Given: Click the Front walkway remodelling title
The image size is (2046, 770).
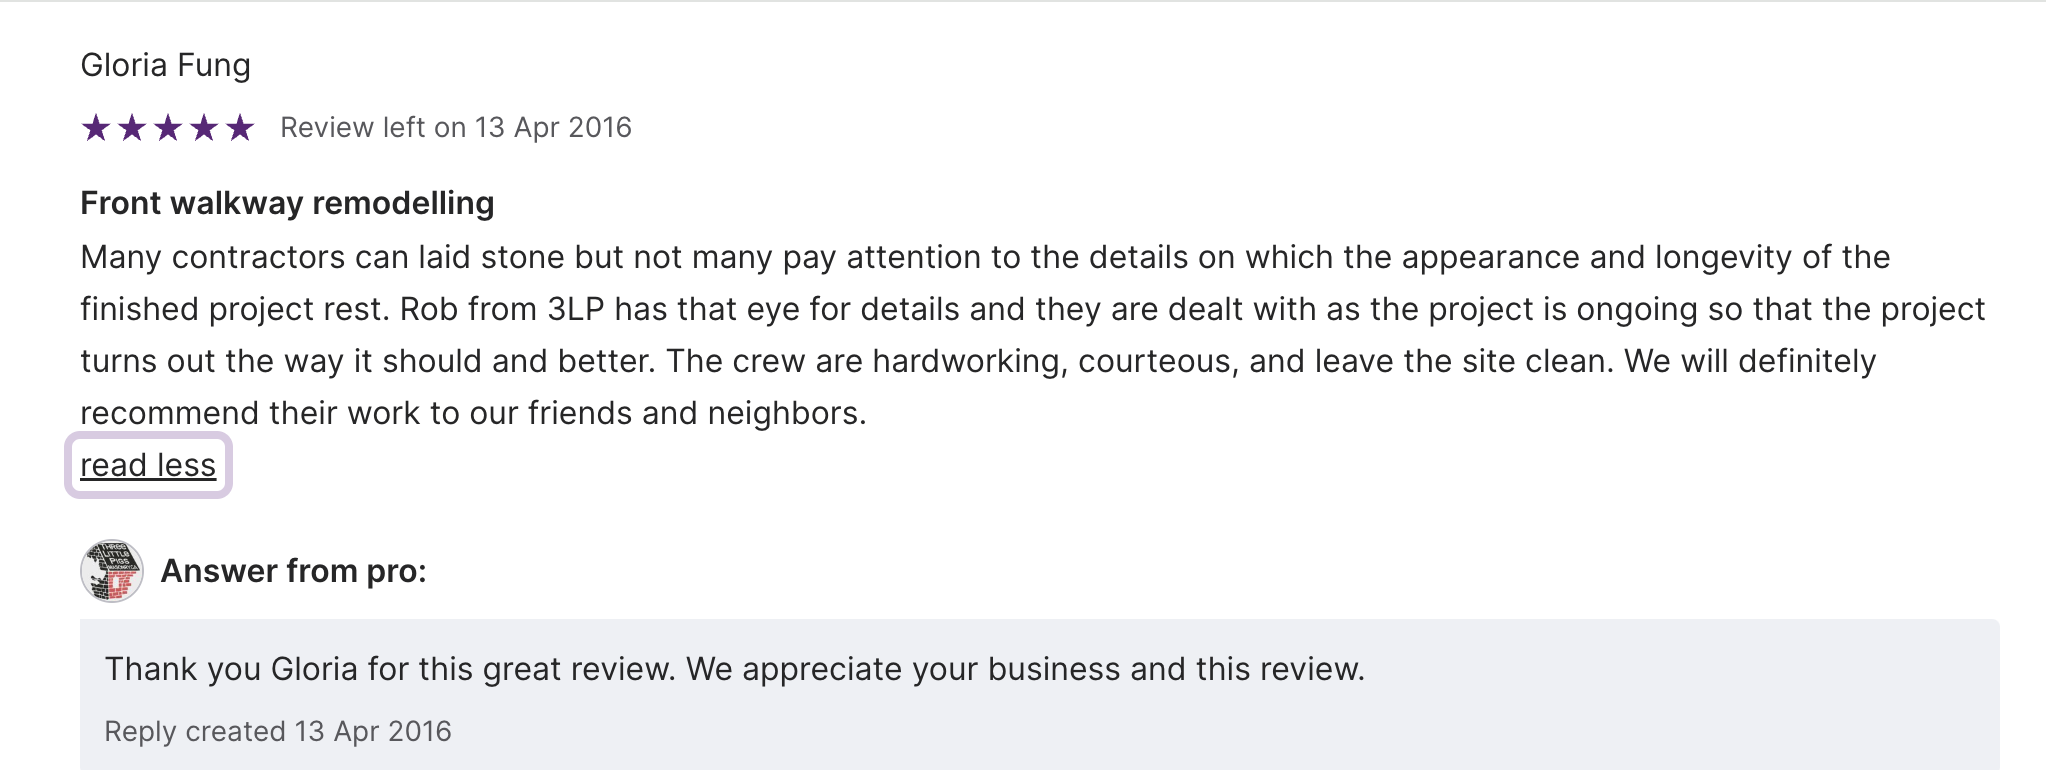Looking at the screenshot, I should tap(287, 203).
